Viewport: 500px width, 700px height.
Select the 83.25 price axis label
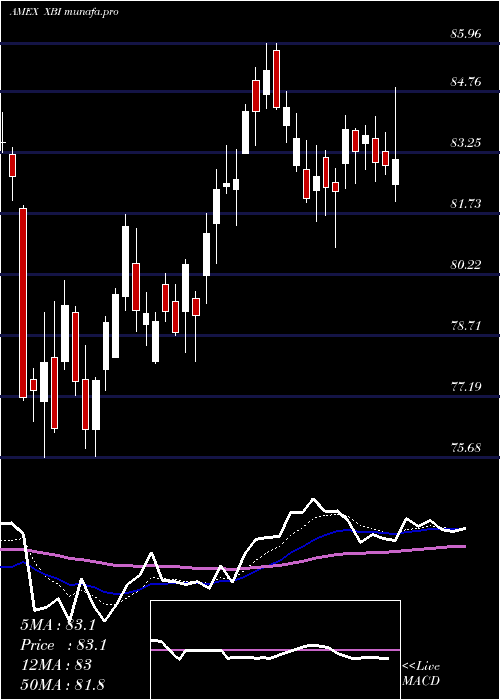coord(466,143)
